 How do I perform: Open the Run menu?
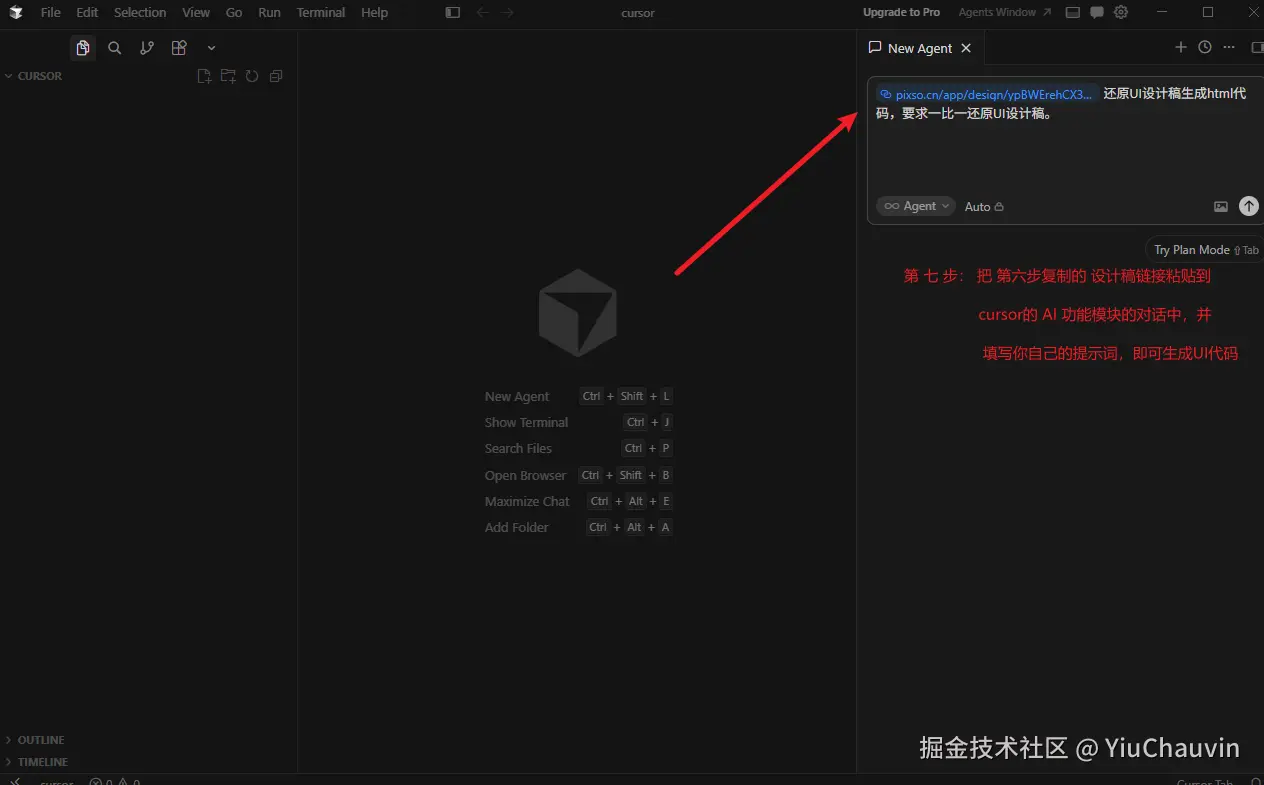(x=269, y=13)
